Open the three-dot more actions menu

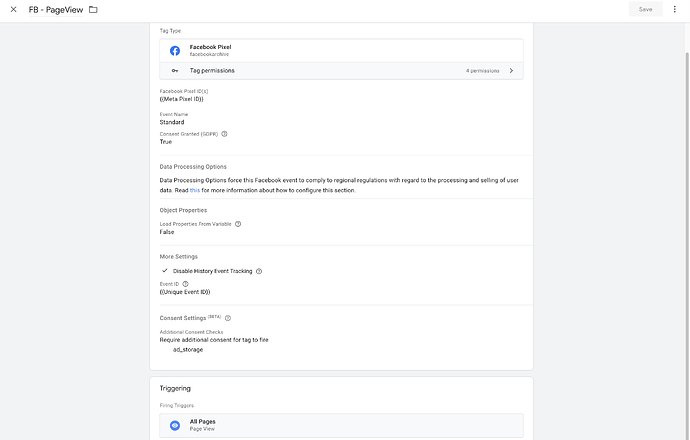coord(674,9)
